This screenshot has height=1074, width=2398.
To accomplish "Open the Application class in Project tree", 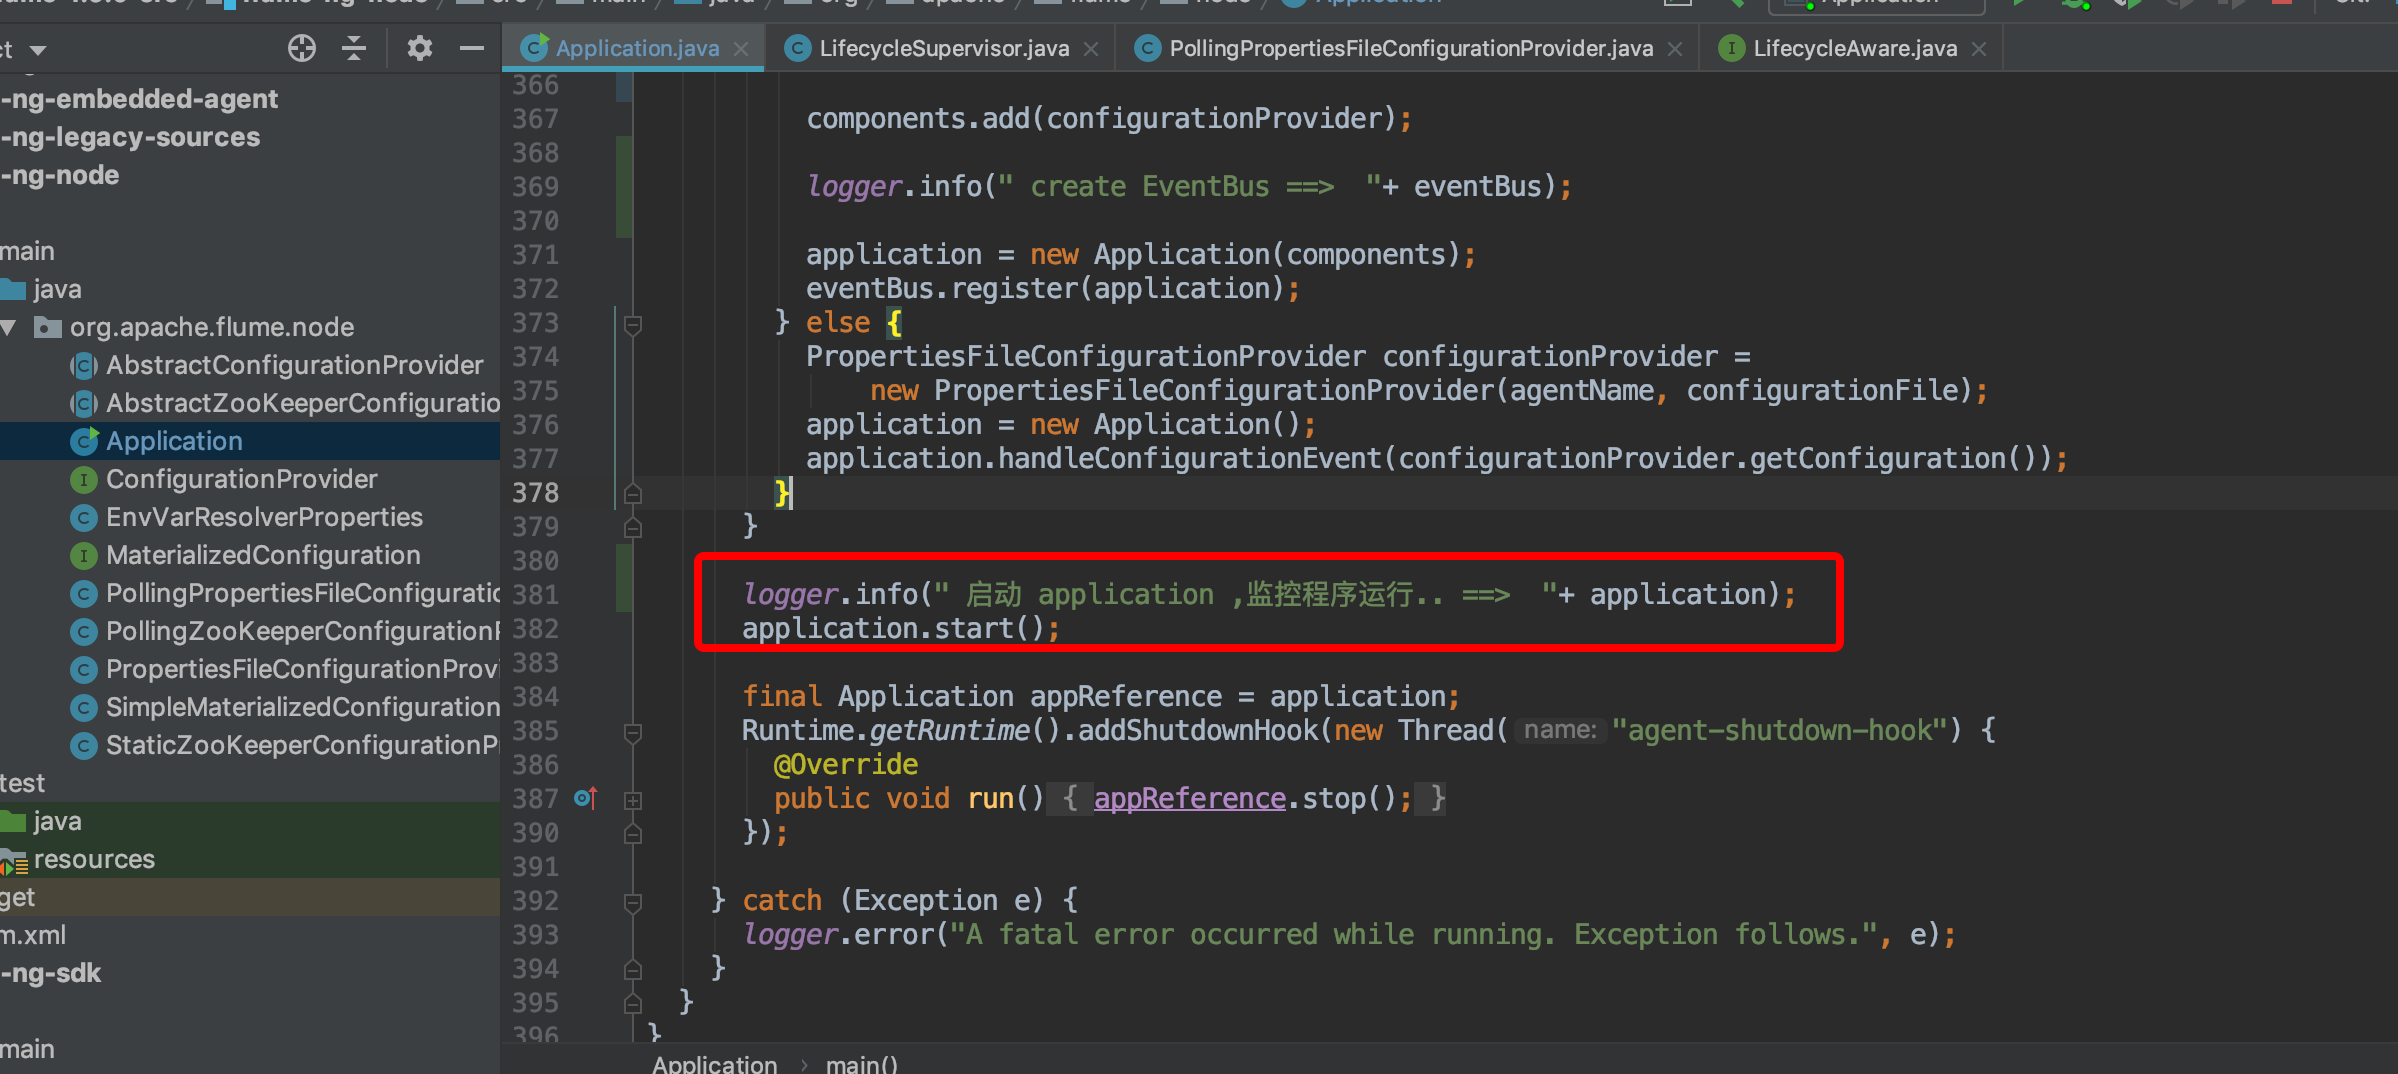I will [x=173, y=440].
